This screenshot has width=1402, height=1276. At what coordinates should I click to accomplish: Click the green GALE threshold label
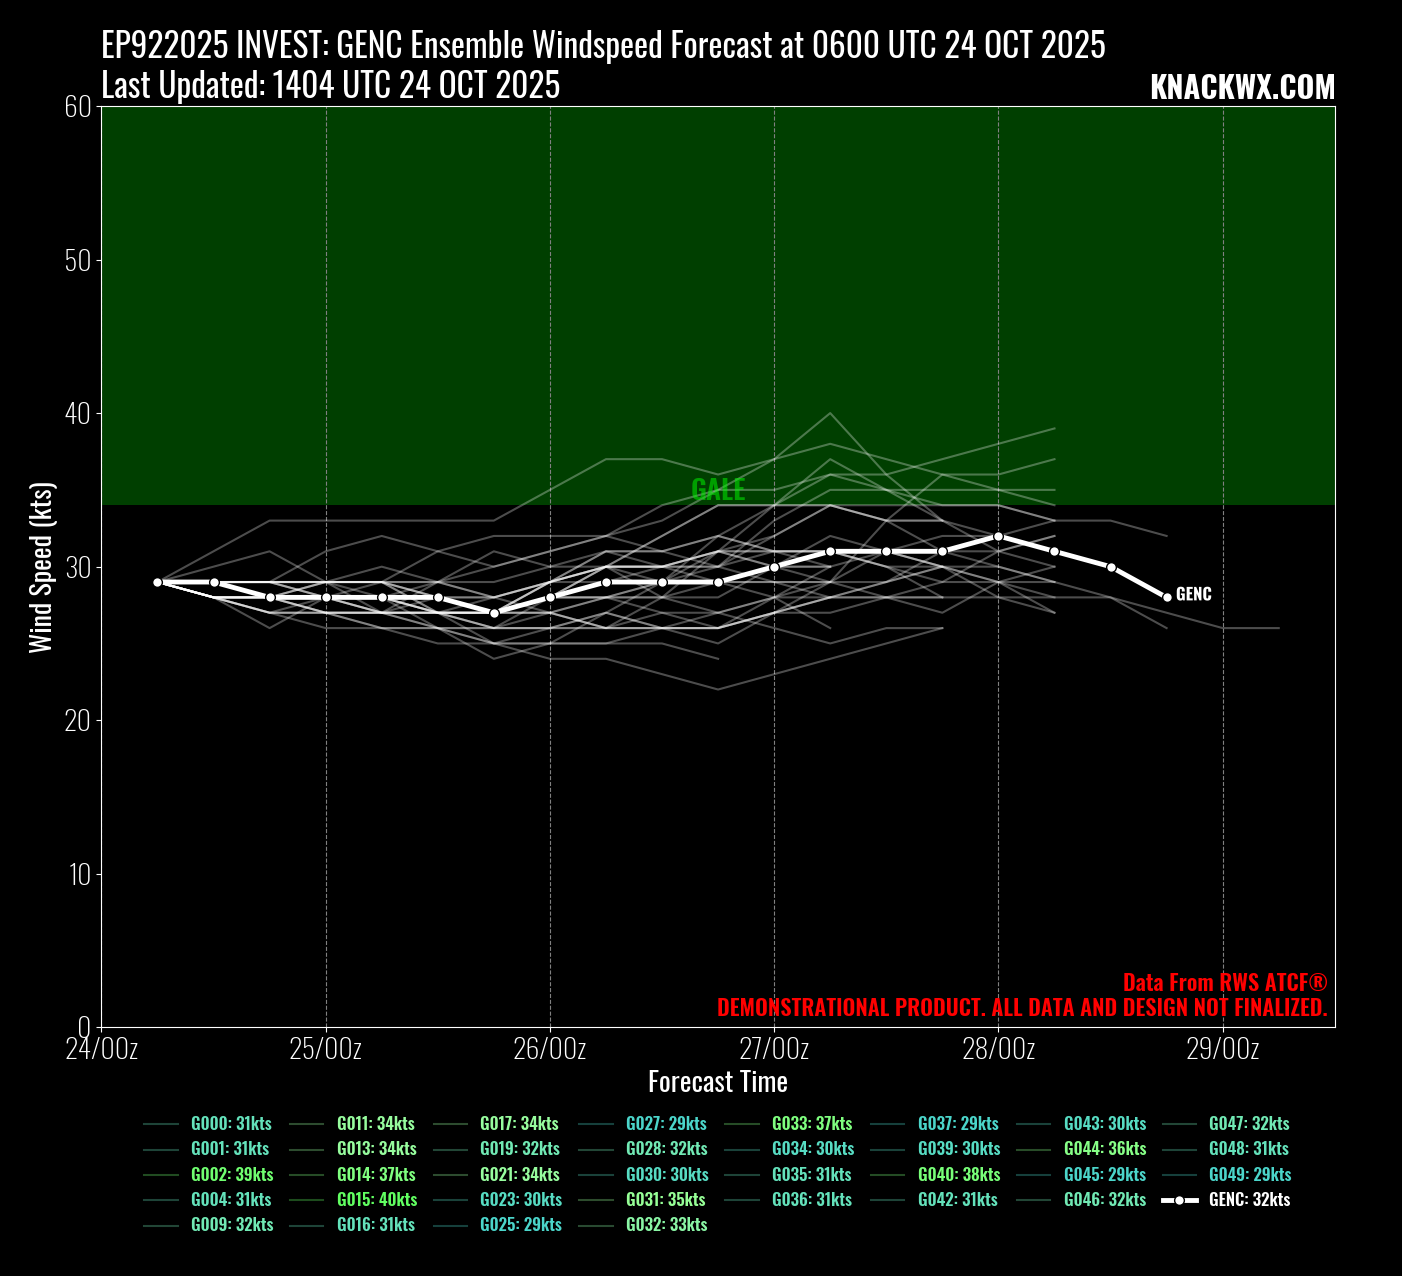pos(718,489)
